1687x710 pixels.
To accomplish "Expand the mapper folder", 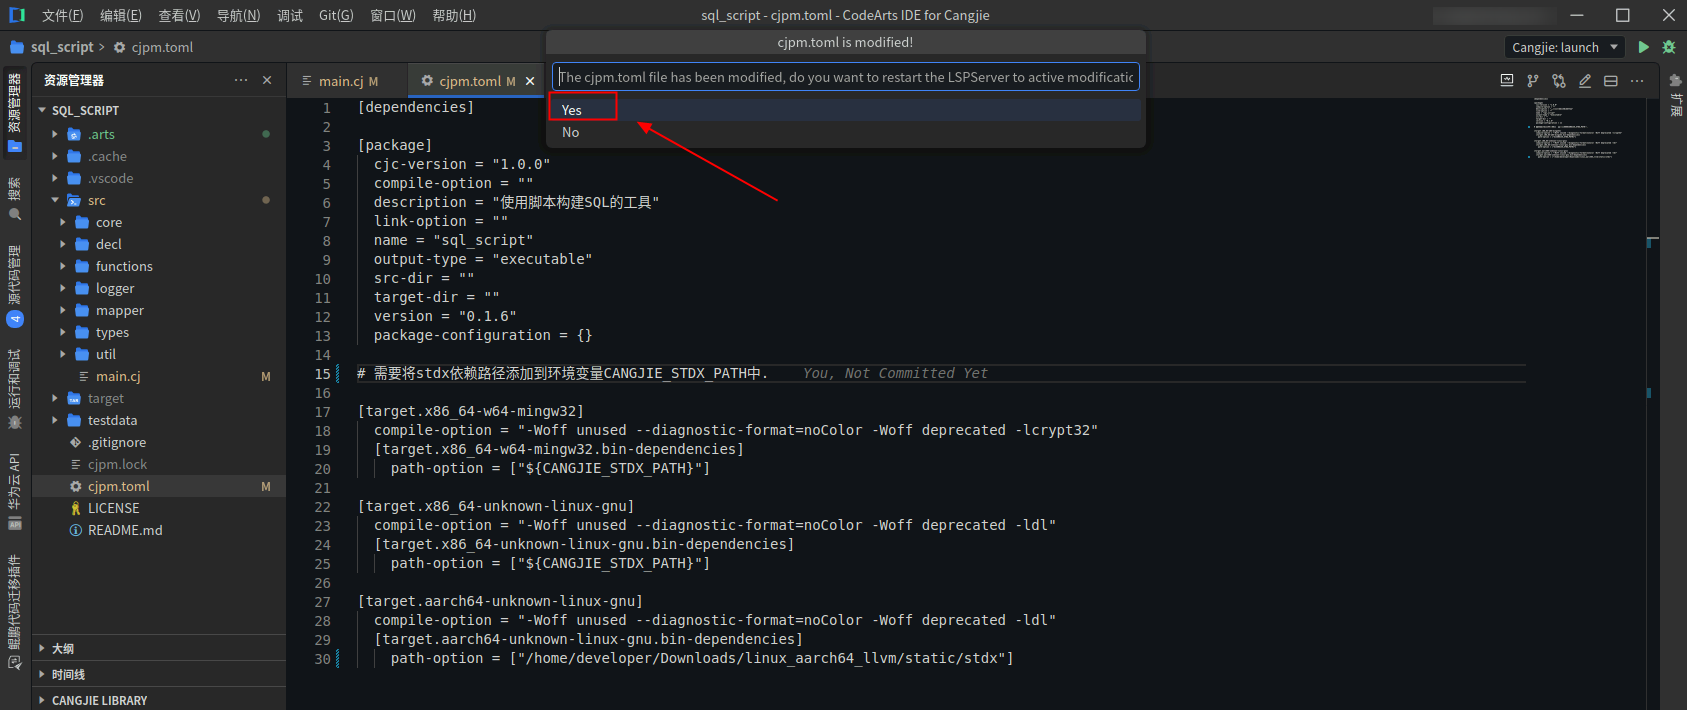I will (x=63, y=310).
